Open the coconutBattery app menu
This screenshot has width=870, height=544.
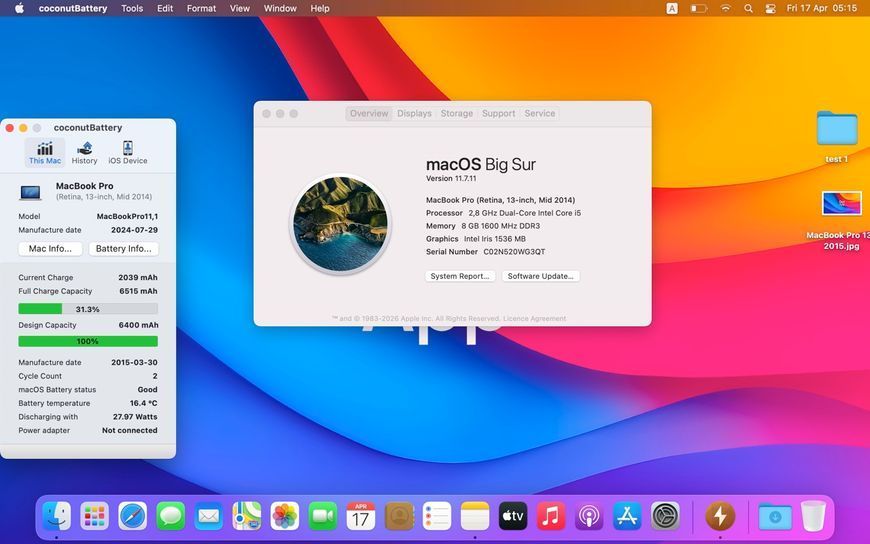pos(73,8)
